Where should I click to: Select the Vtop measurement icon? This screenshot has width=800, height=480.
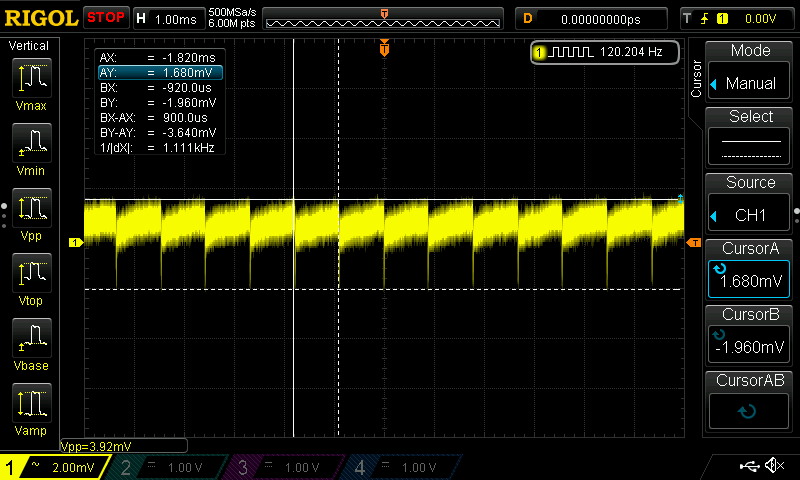point(31,273)
